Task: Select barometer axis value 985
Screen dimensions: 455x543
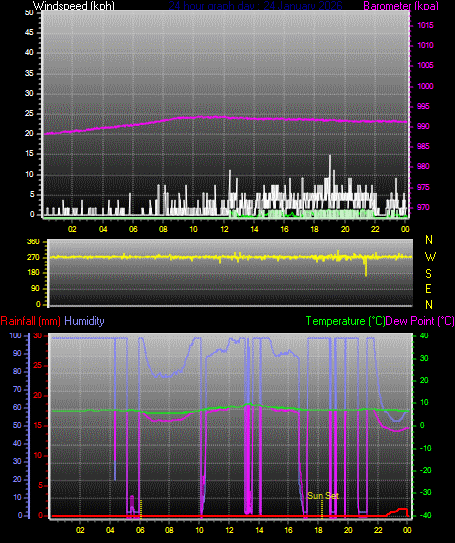Action: (423, 146)
